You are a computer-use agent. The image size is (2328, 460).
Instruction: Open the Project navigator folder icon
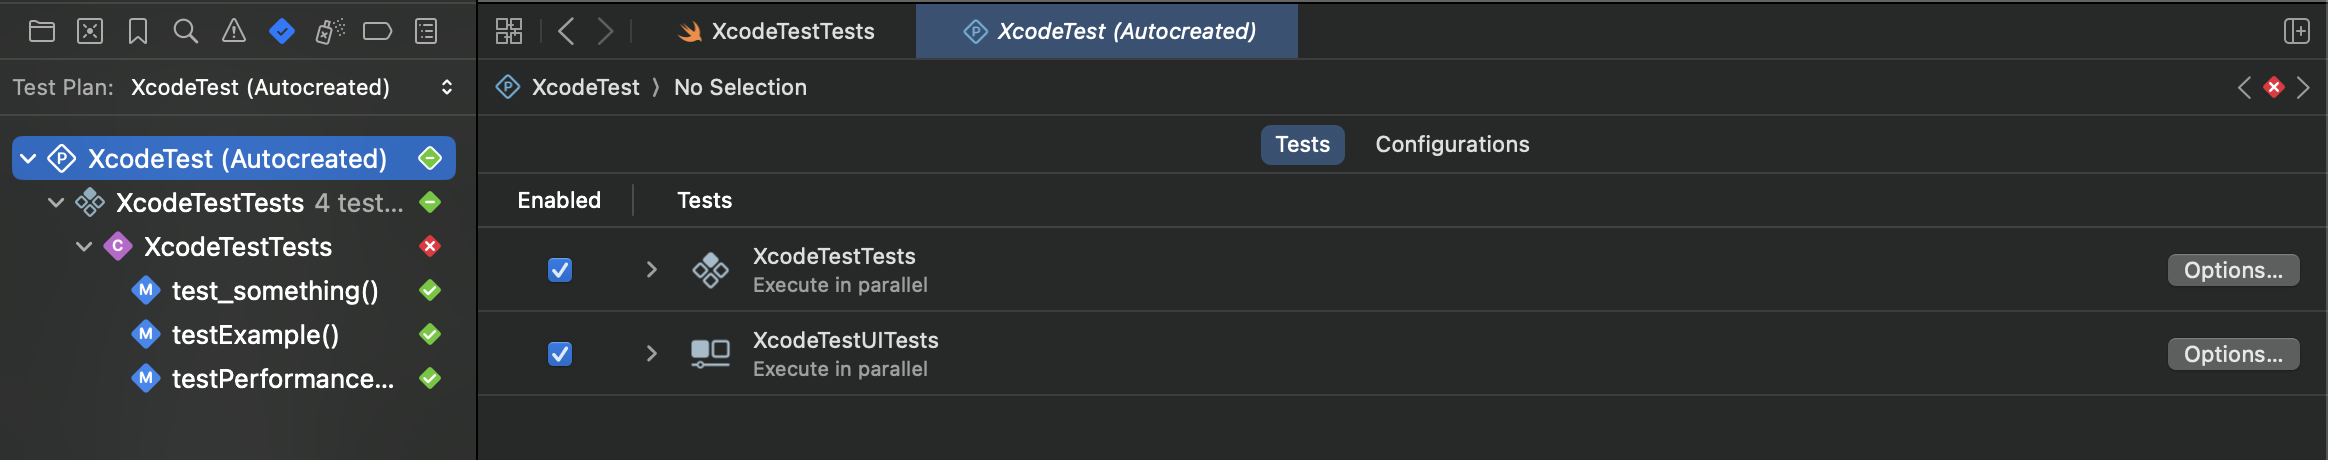[x=42, y=31]
